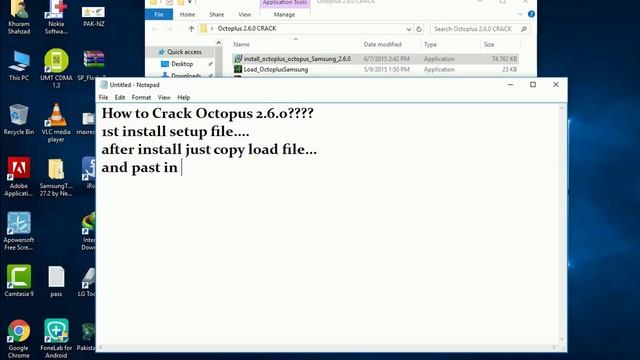Sort files by Type column
640x360 pixels.
430,44
